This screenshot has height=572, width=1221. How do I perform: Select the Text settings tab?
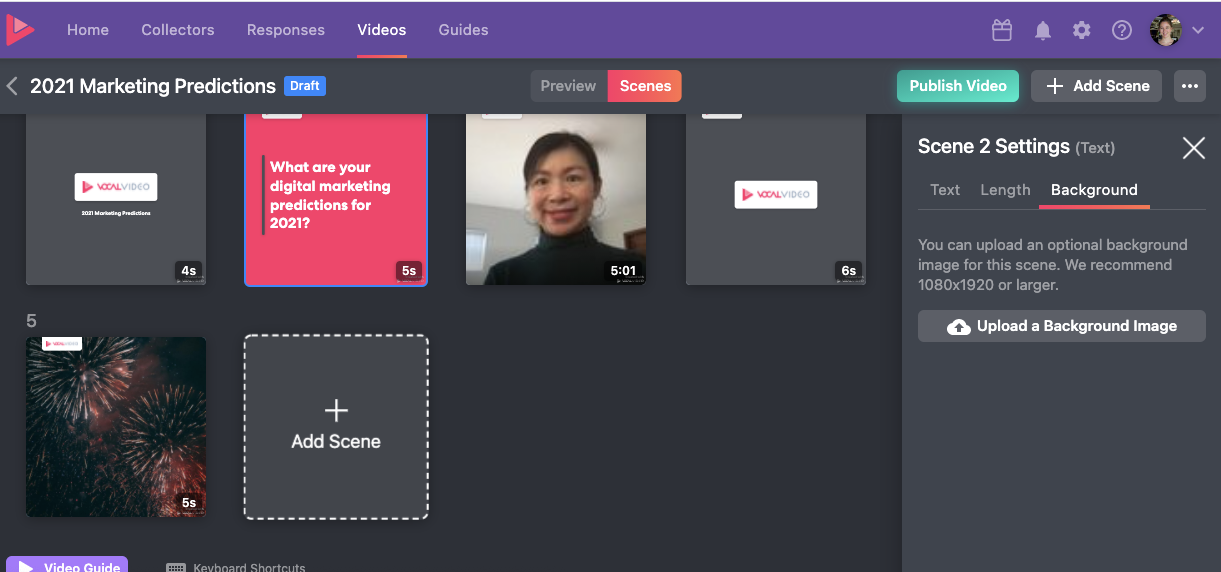coord(944,190)
